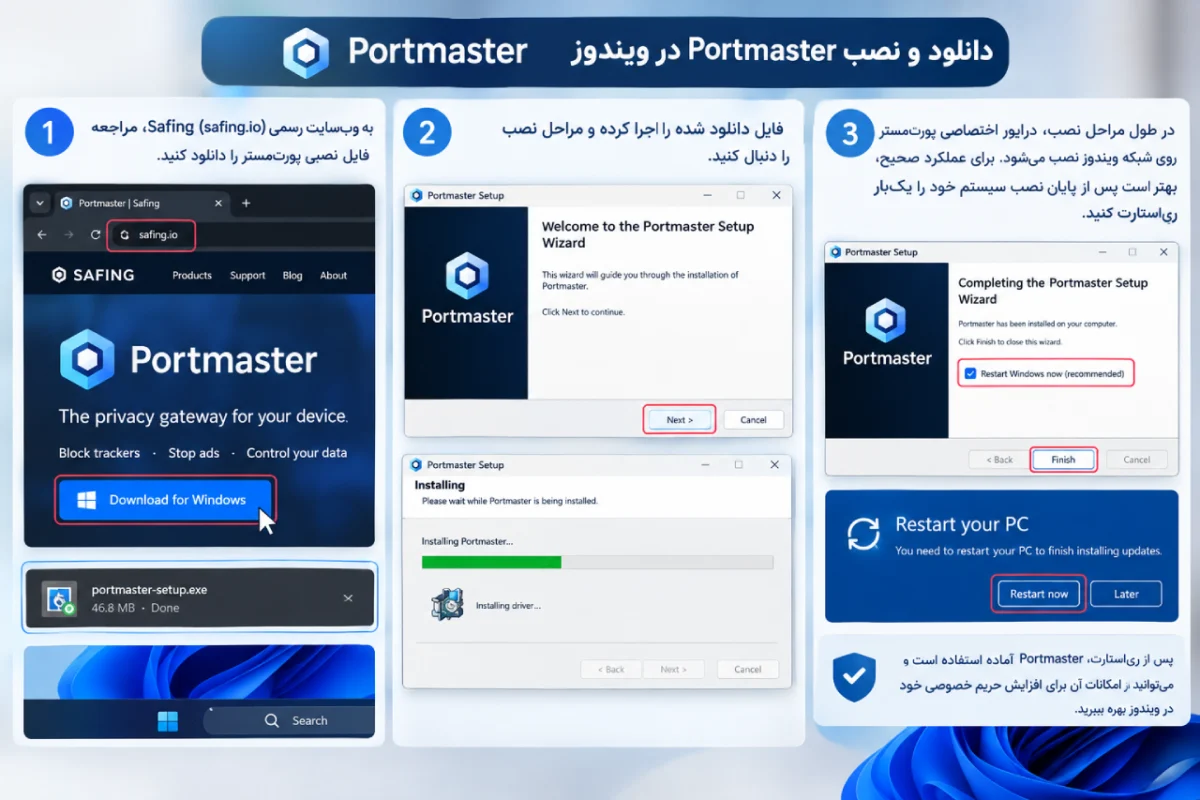Maximize the Welcome Setup wizard window
Viewport: 1200px width, 800px height.
(x=740, y=196)
